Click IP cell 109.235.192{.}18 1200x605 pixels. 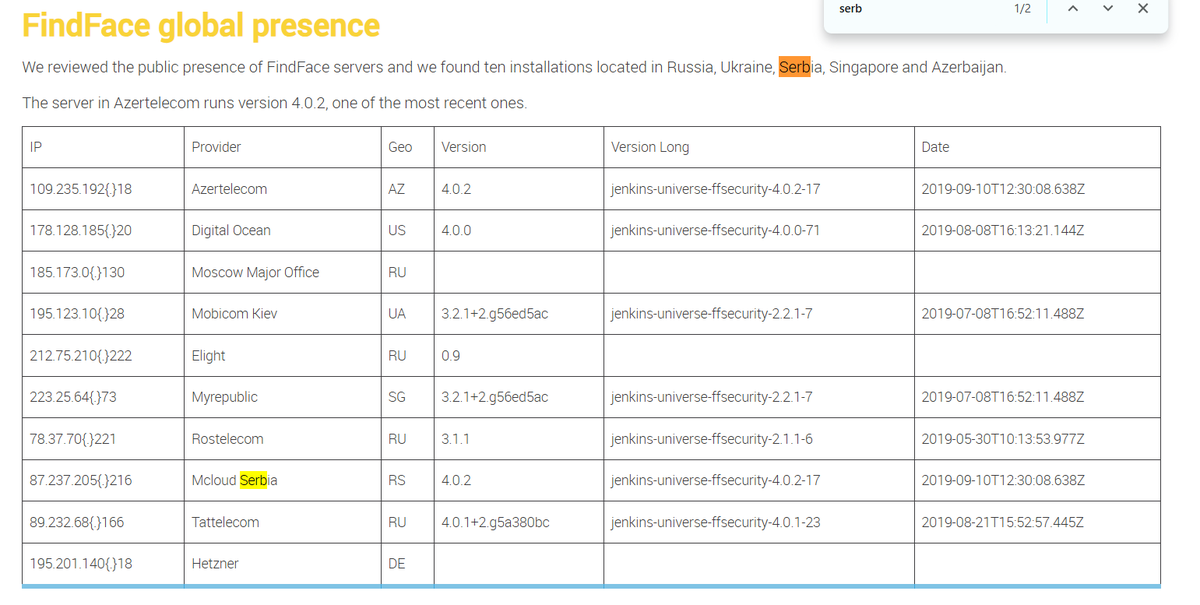tap(102, 189)
